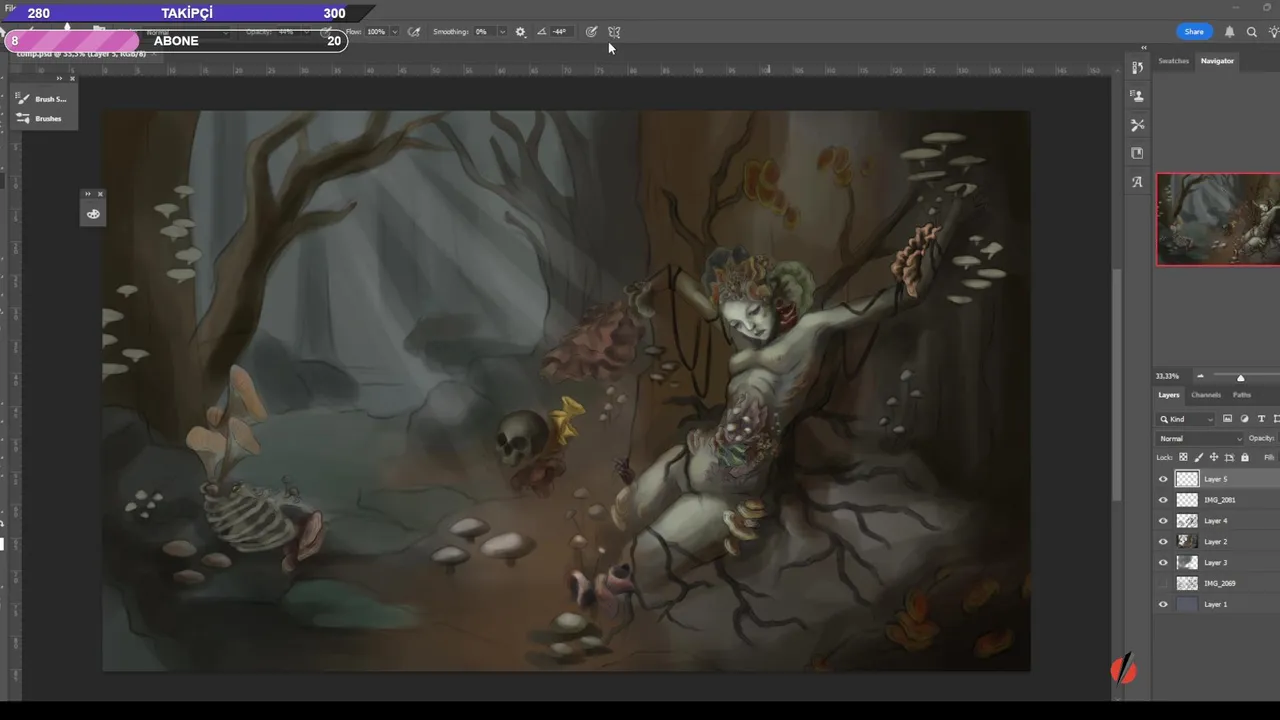This screenshot has width=1280, height=720.
Task: Show the hidden IMG_2069 layer
Action: 1163,583
